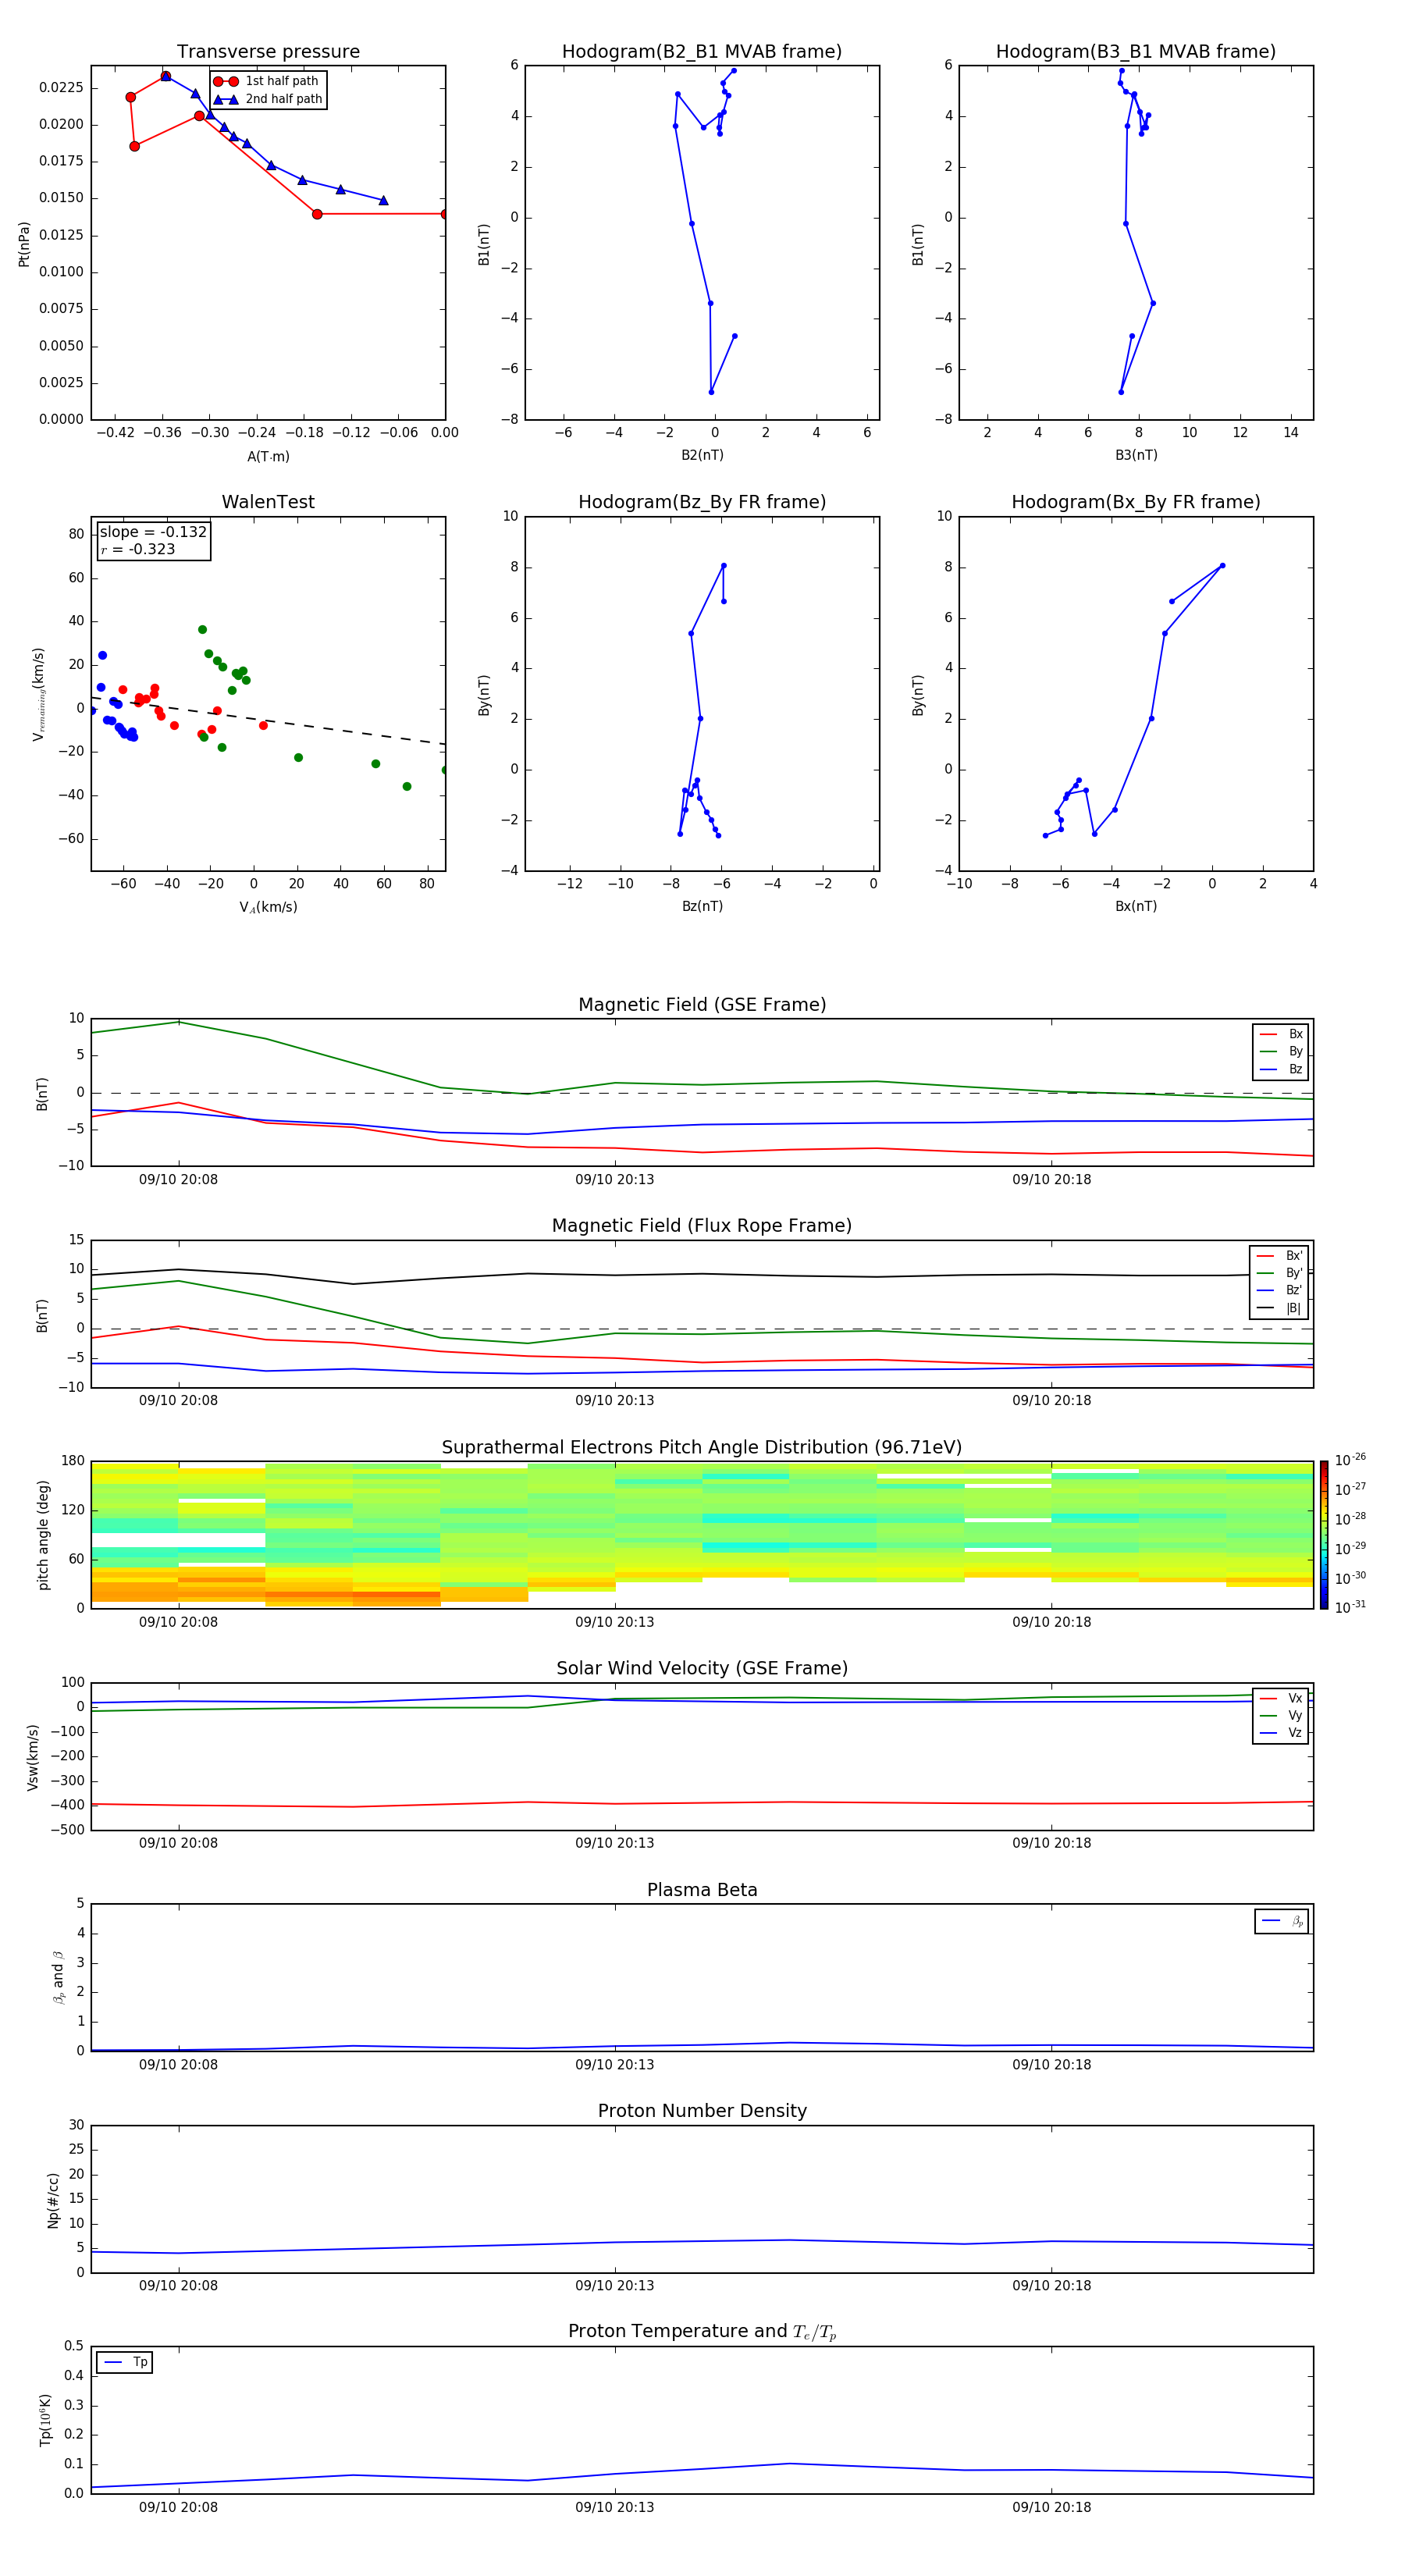This screenshot has width=1405, height=2576.
Task: Click '09/10 20:08' tick under Proton Temperature plot
Action: tap(178, 2507)
